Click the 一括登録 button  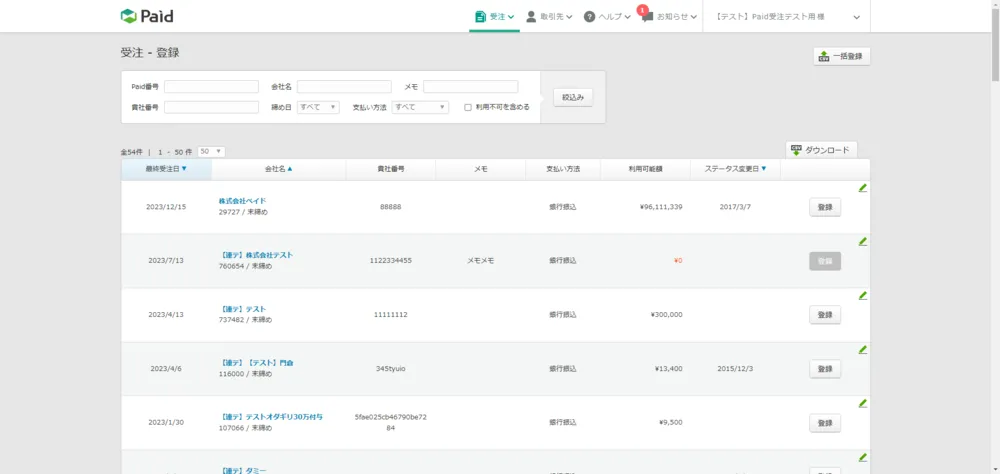[x=842, y=56]
